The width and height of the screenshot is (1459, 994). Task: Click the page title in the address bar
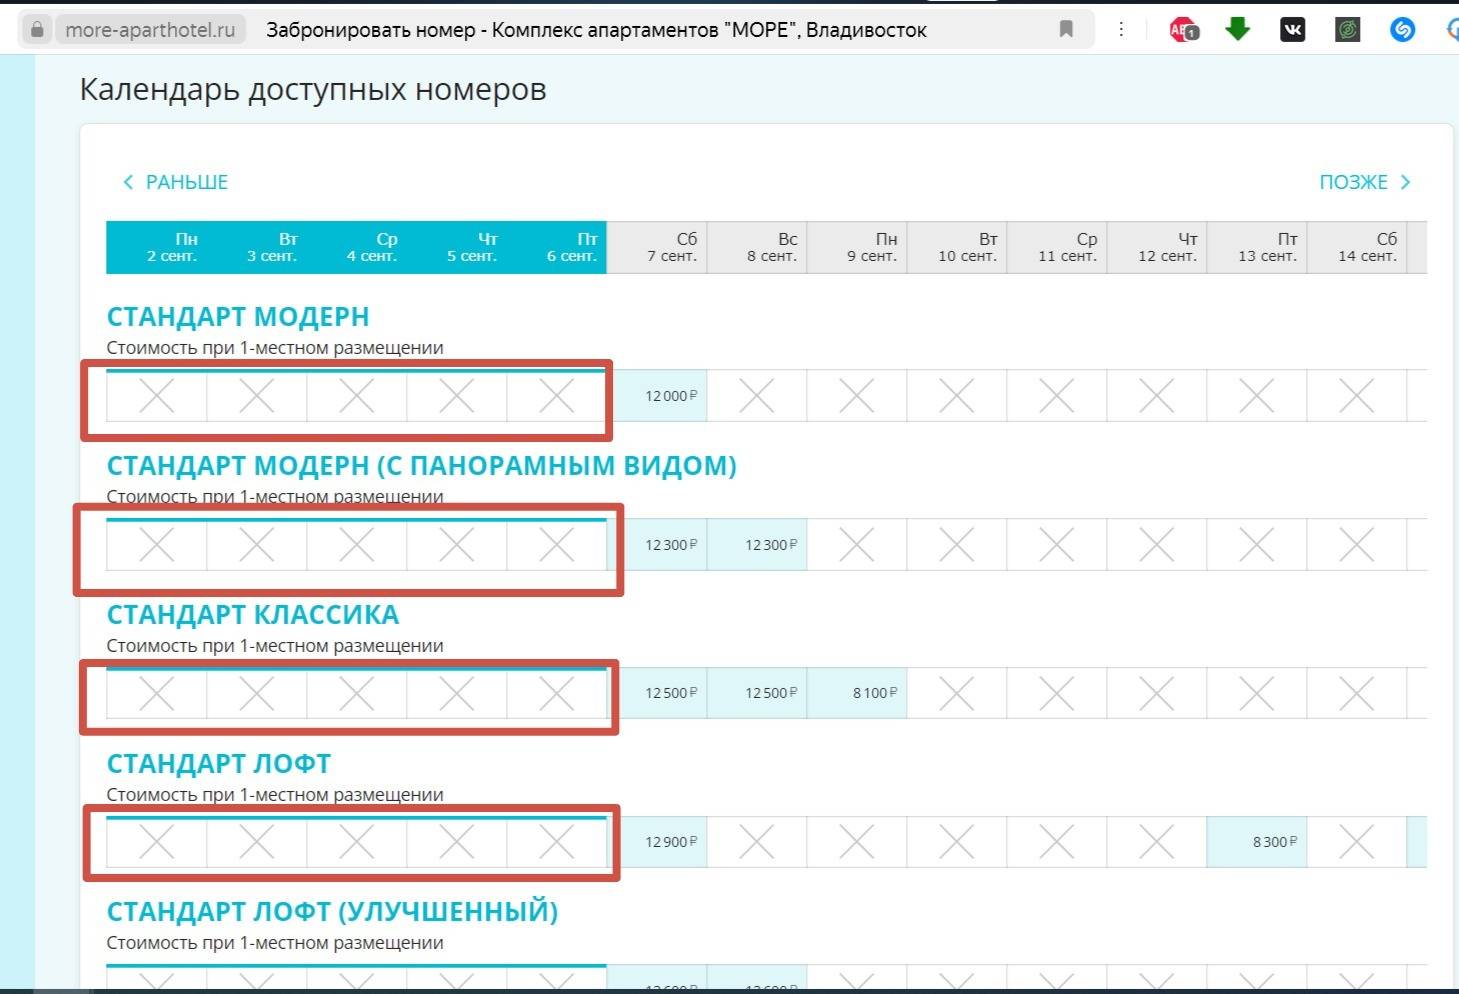click(x=596, y=30)
